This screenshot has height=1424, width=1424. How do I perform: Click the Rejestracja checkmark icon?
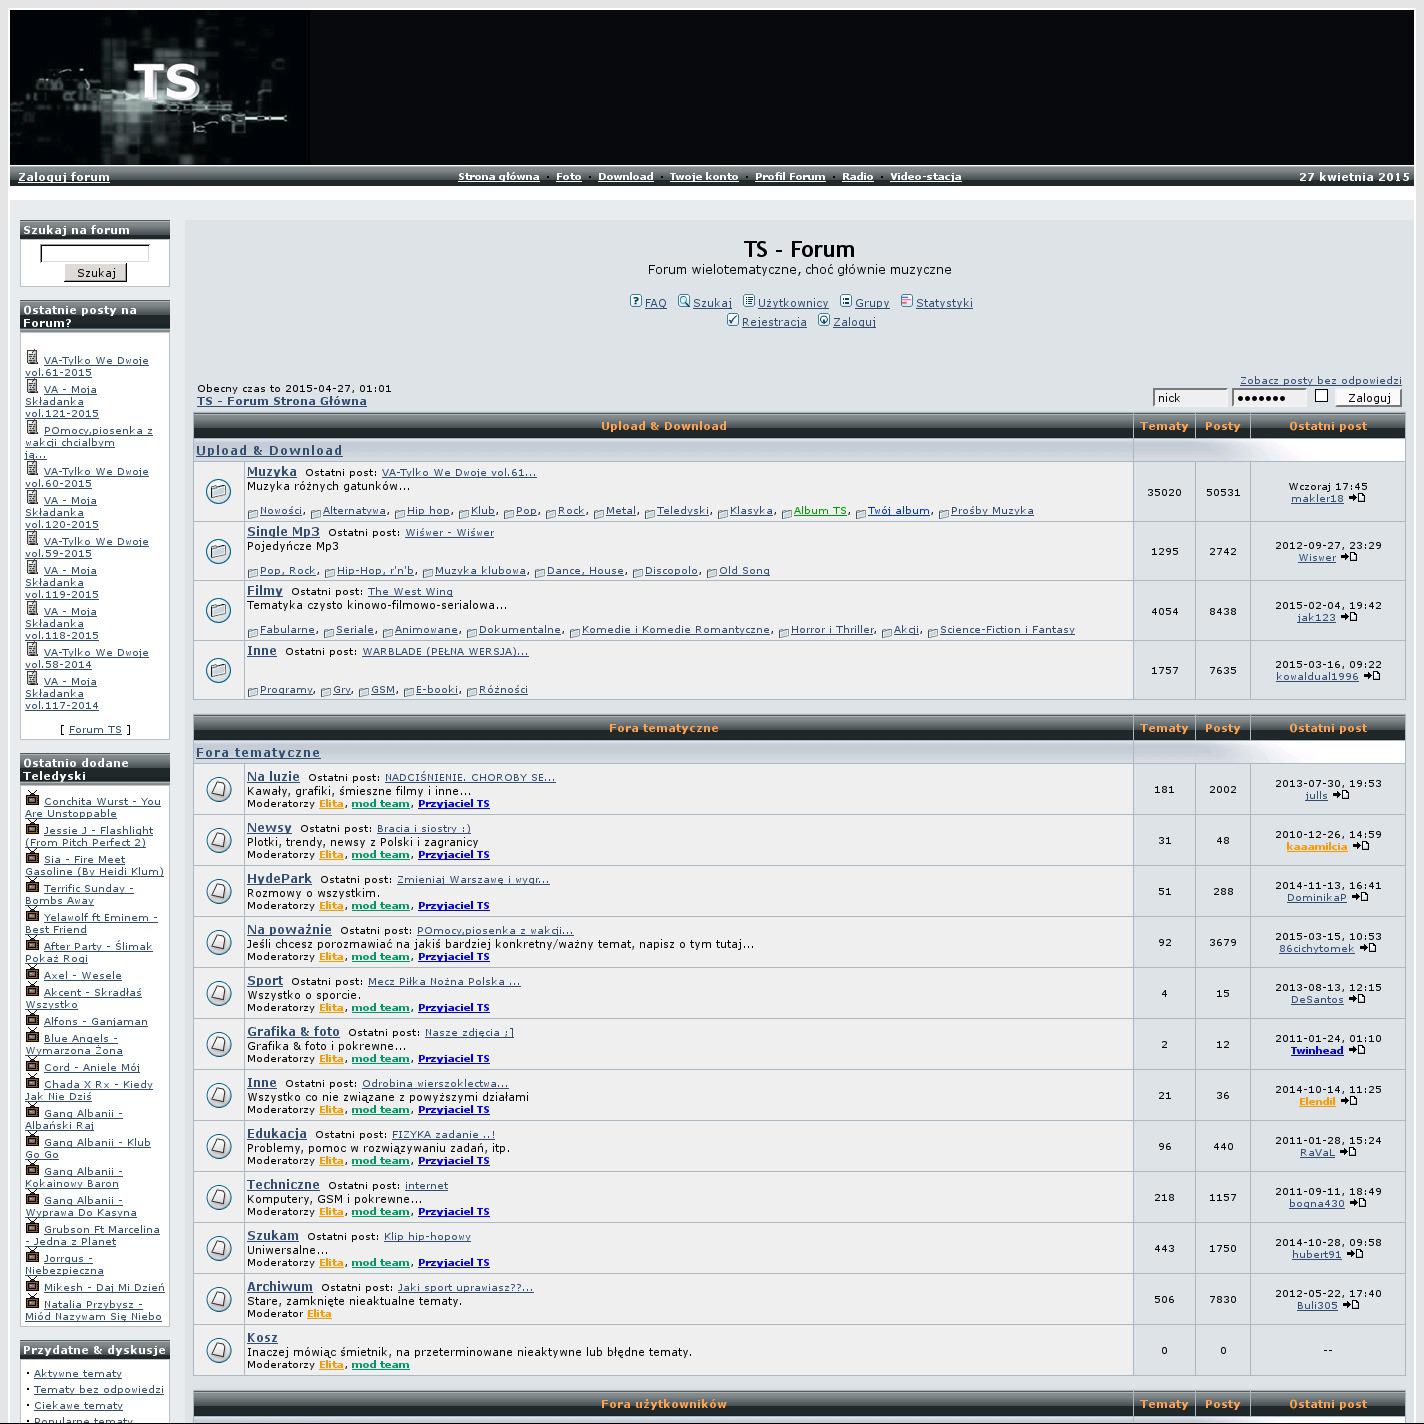[x=733, y=320]
